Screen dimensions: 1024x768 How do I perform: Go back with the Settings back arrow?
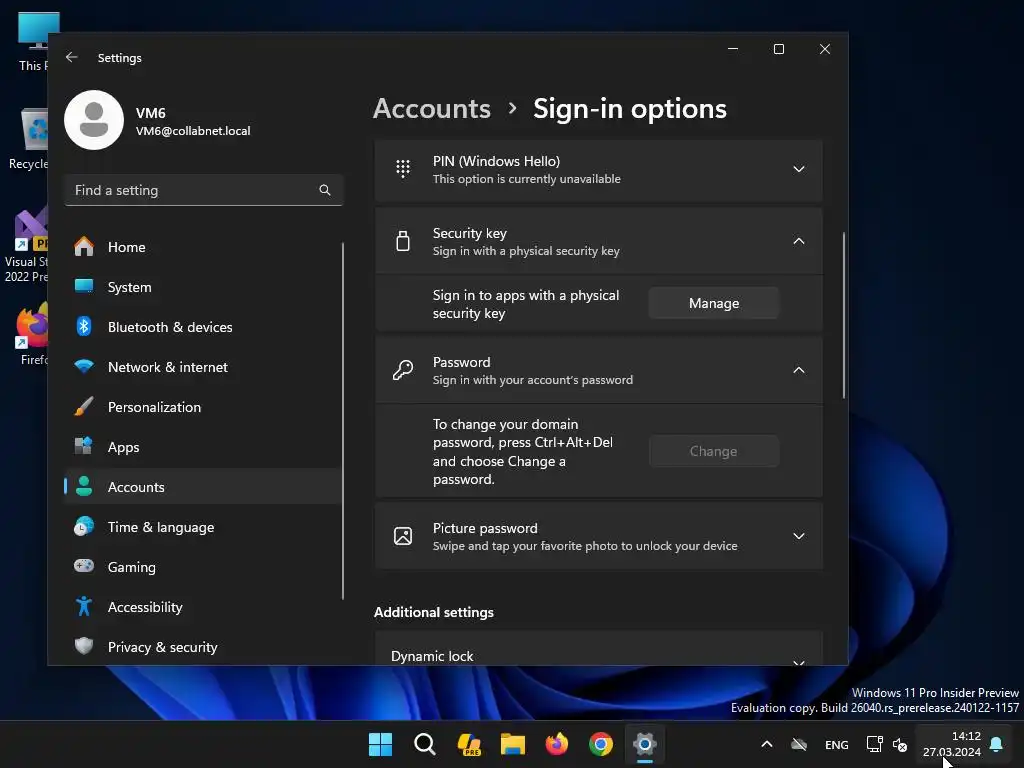click(72, 57)
